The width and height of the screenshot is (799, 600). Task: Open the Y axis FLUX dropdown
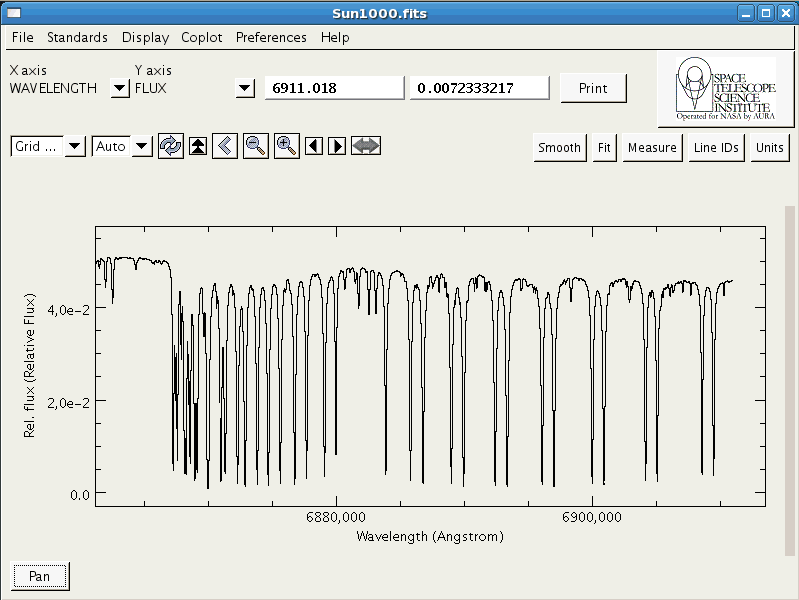pyautogui.click(x=244, y=88)
